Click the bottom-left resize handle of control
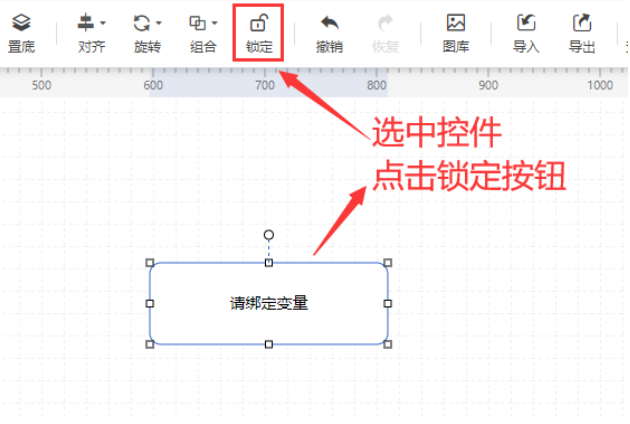This screenshot has width=630, height=424. tap(150, 344)
